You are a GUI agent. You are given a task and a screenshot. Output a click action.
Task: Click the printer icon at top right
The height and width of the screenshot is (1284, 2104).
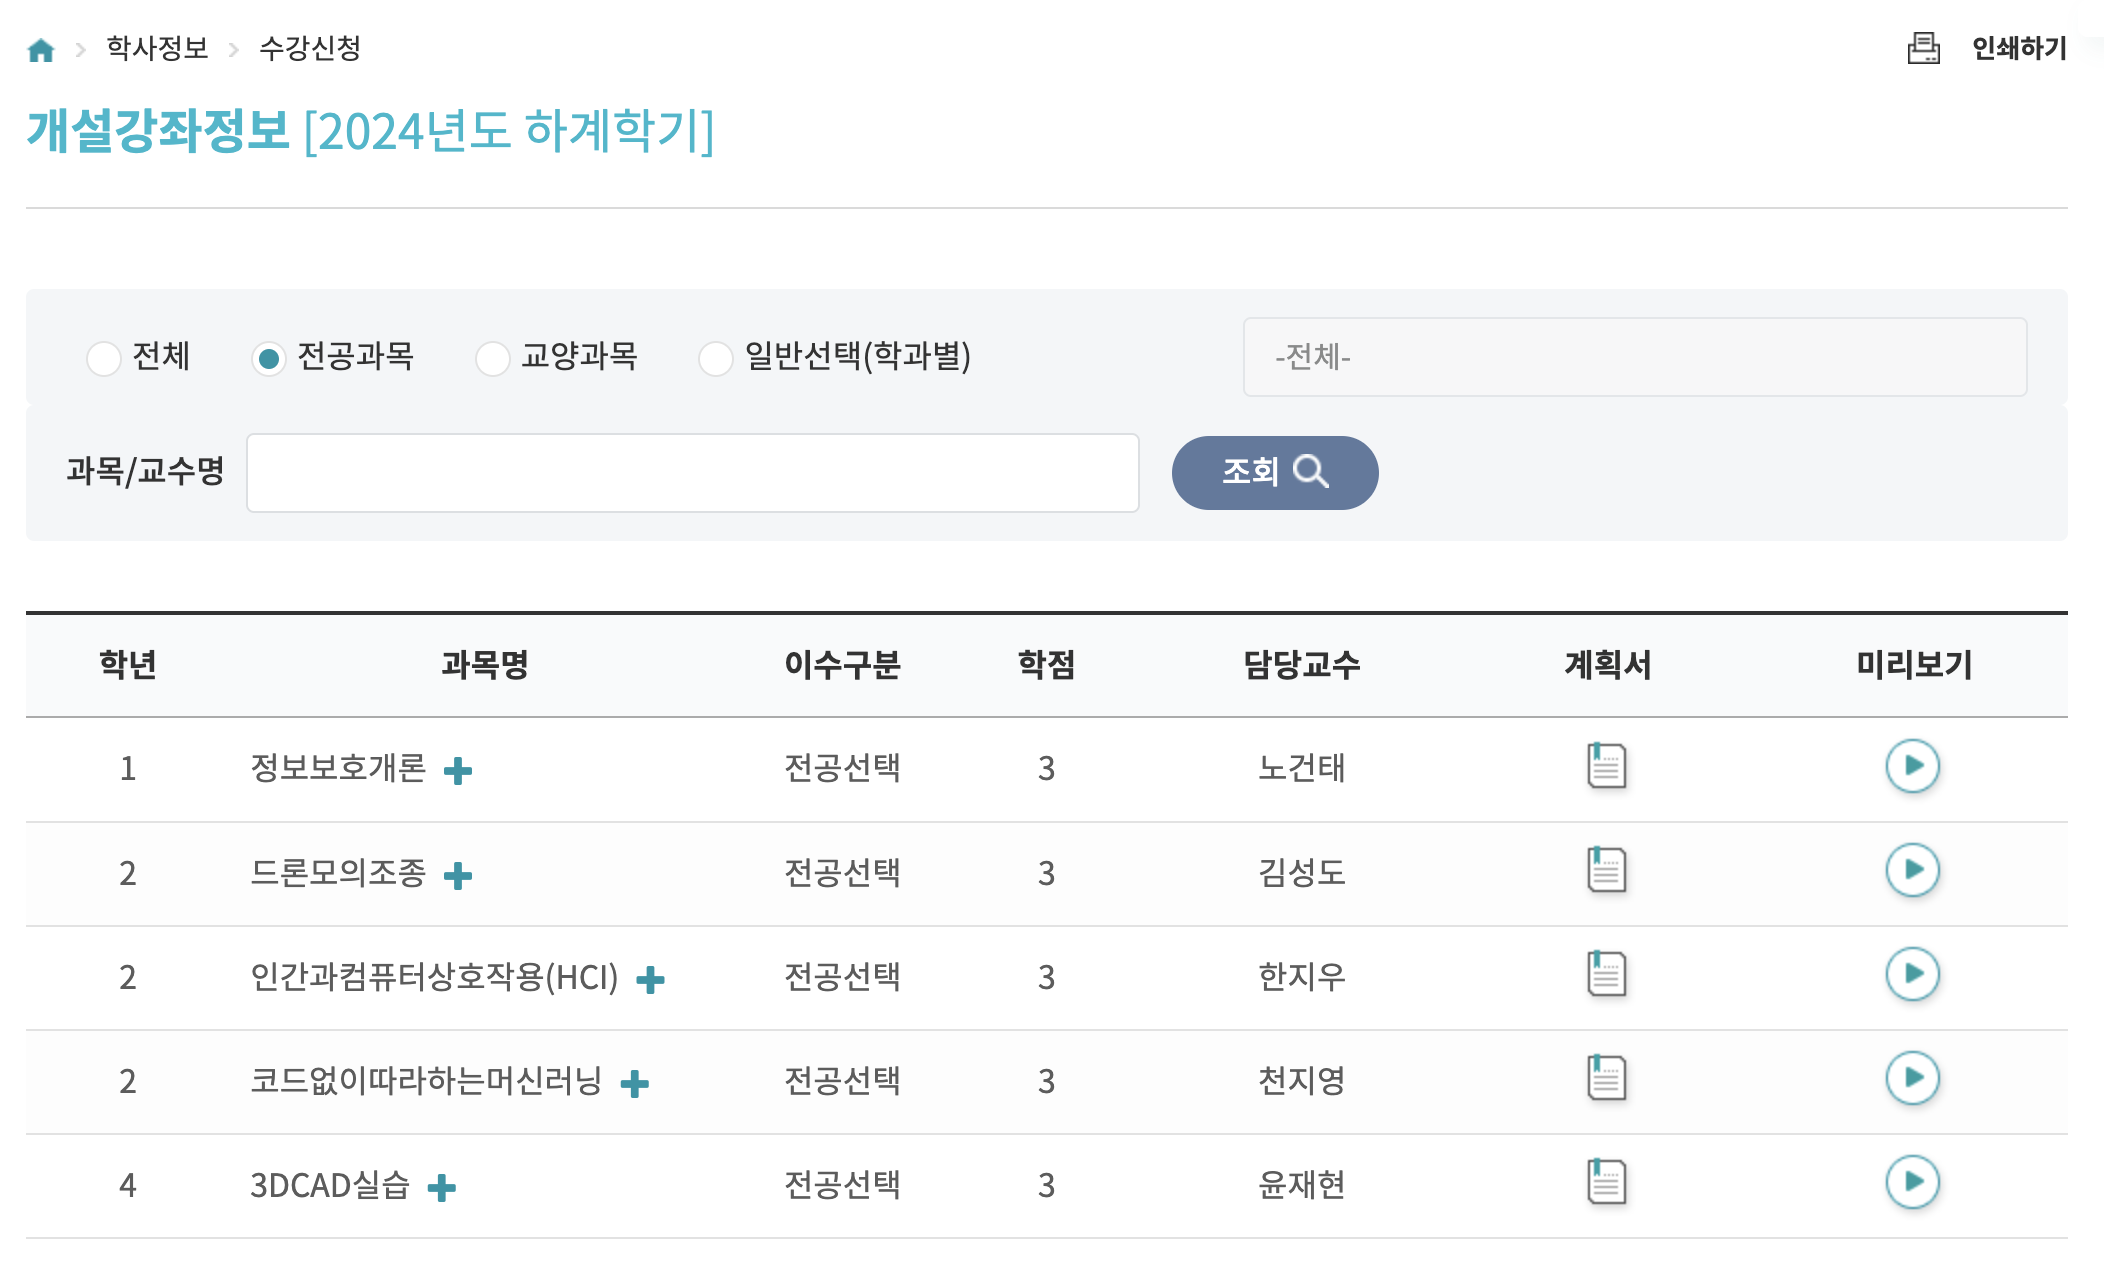point(1923,48)
